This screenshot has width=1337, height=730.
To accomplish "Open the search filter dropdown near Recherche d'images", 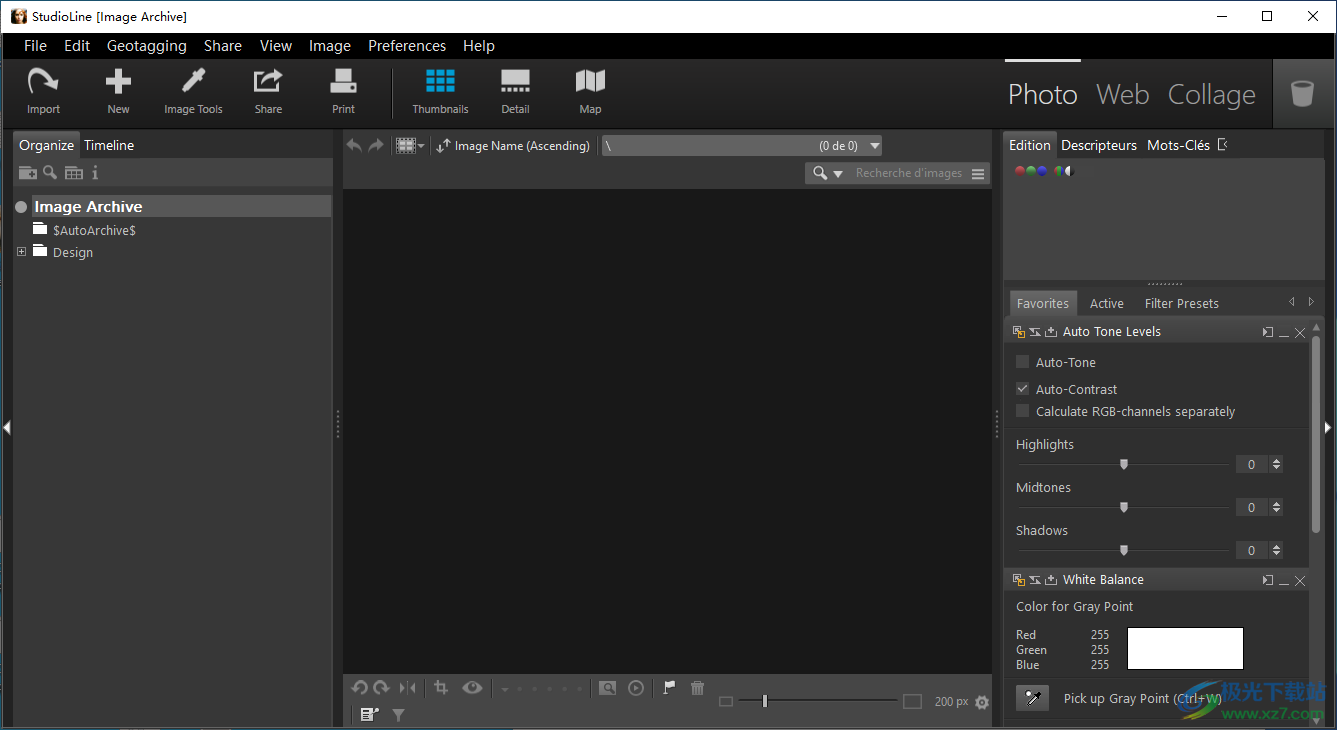I will point(838,172).
